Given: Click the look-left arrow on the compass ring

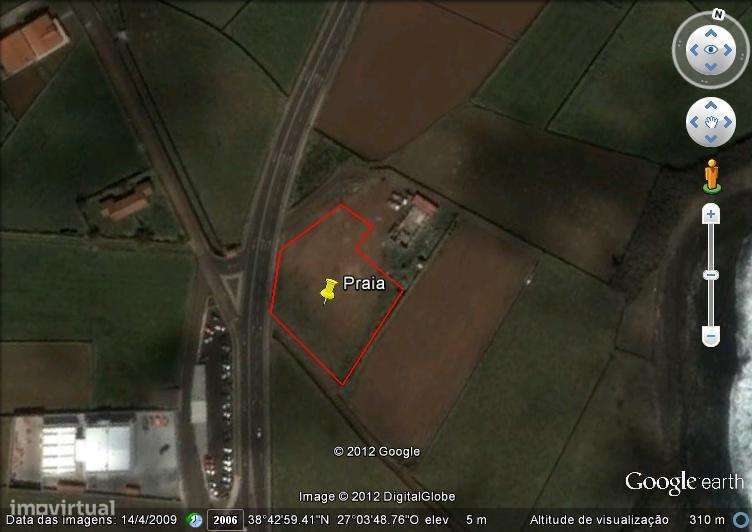Looking at the screenshot, I should (694, 49).
